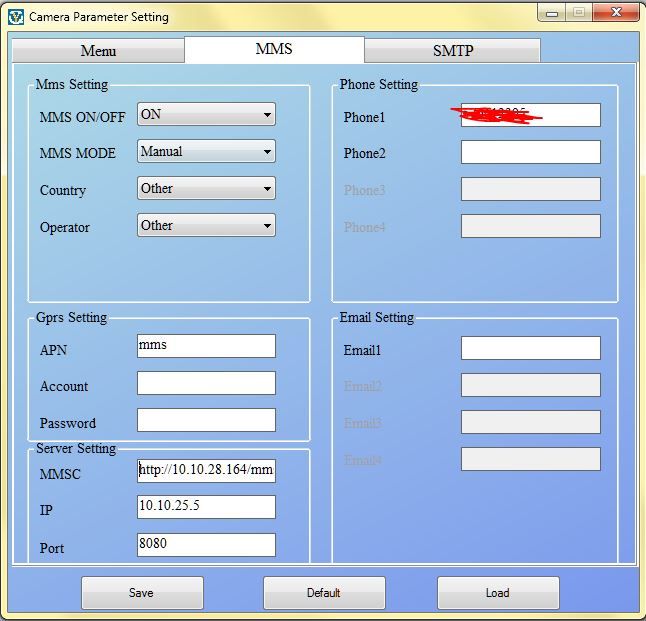Click the APN text field
This screenshot has width=646, height=621.
tap(206, 346)
